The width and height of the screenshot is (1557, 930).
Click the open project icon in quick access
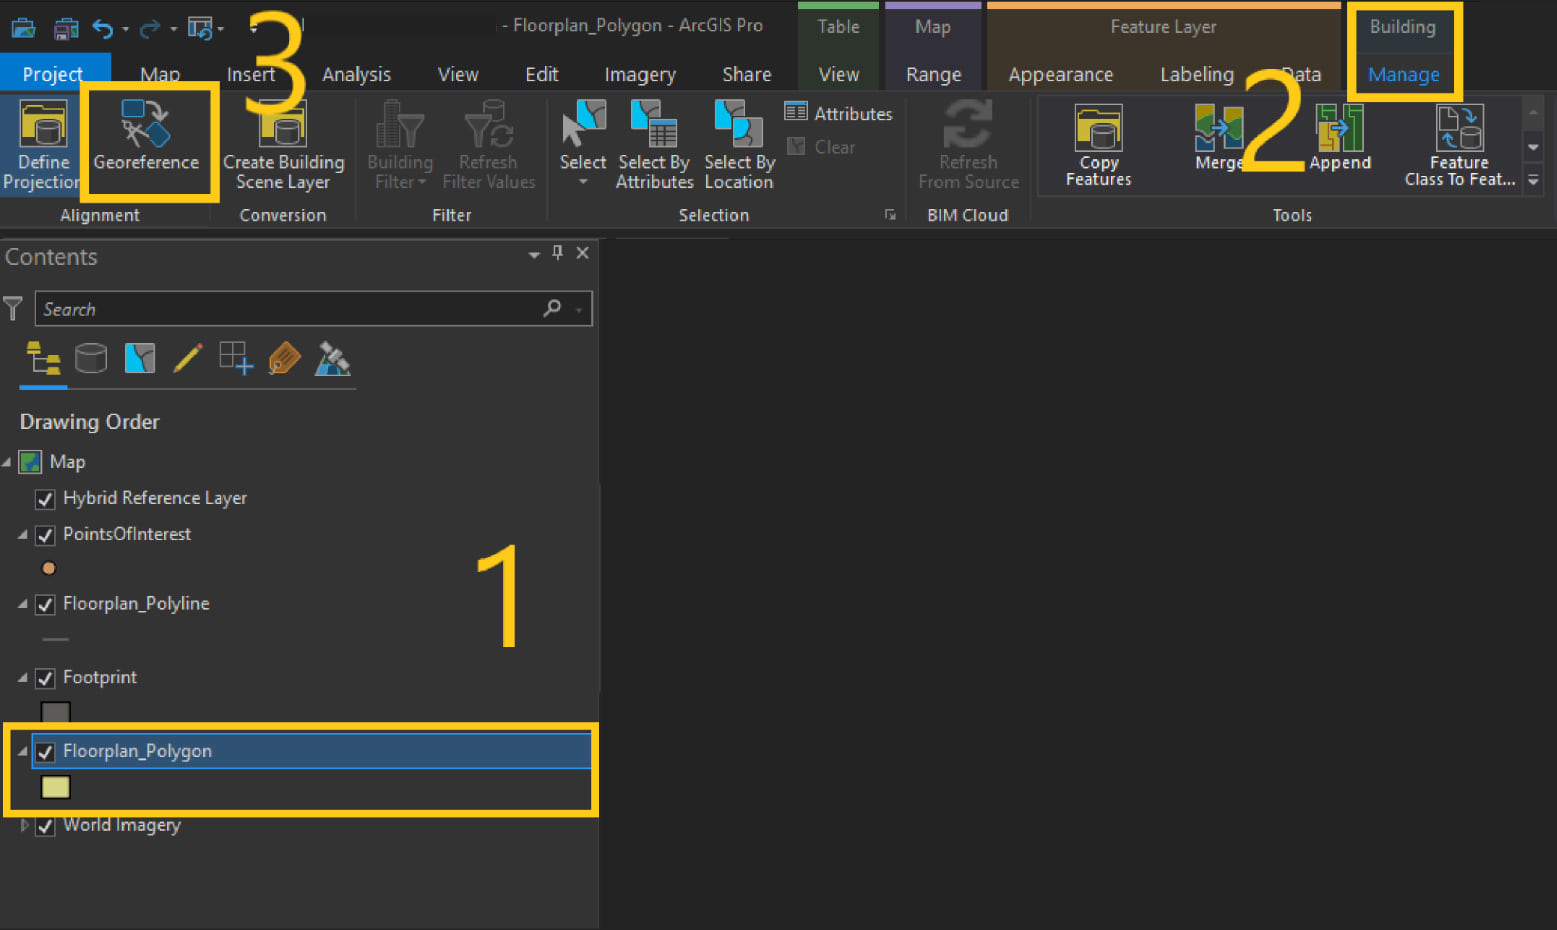[x=23, y=28]
